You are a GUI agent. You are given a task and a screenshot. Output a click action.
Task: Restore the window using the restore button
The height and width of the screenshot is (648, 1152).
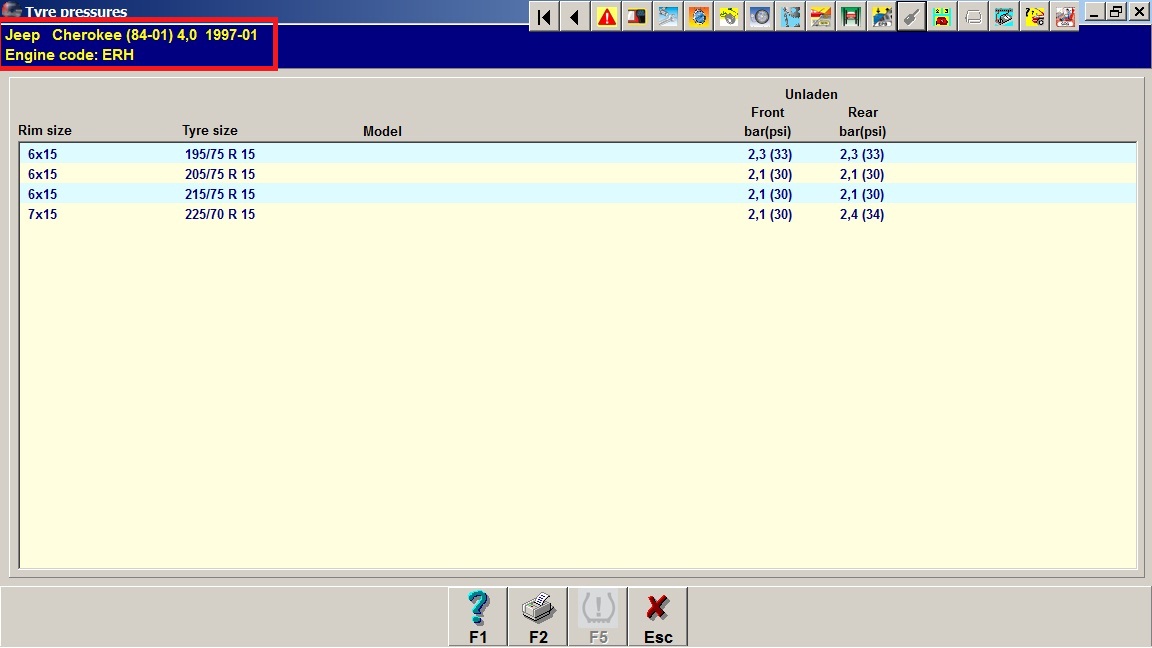[x=1116, y=12]
